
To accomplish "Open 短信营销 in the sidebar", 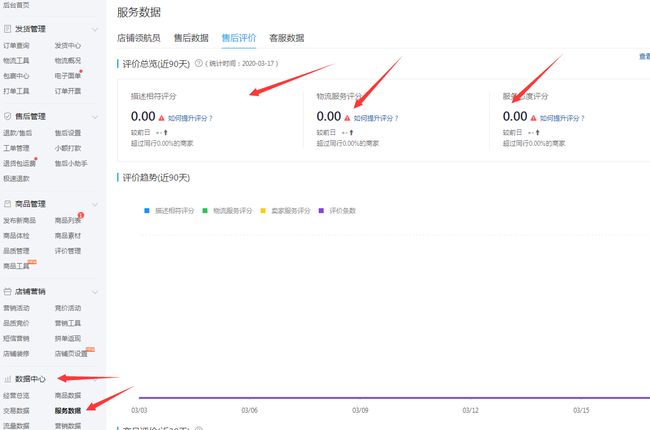I will [16, 338].
